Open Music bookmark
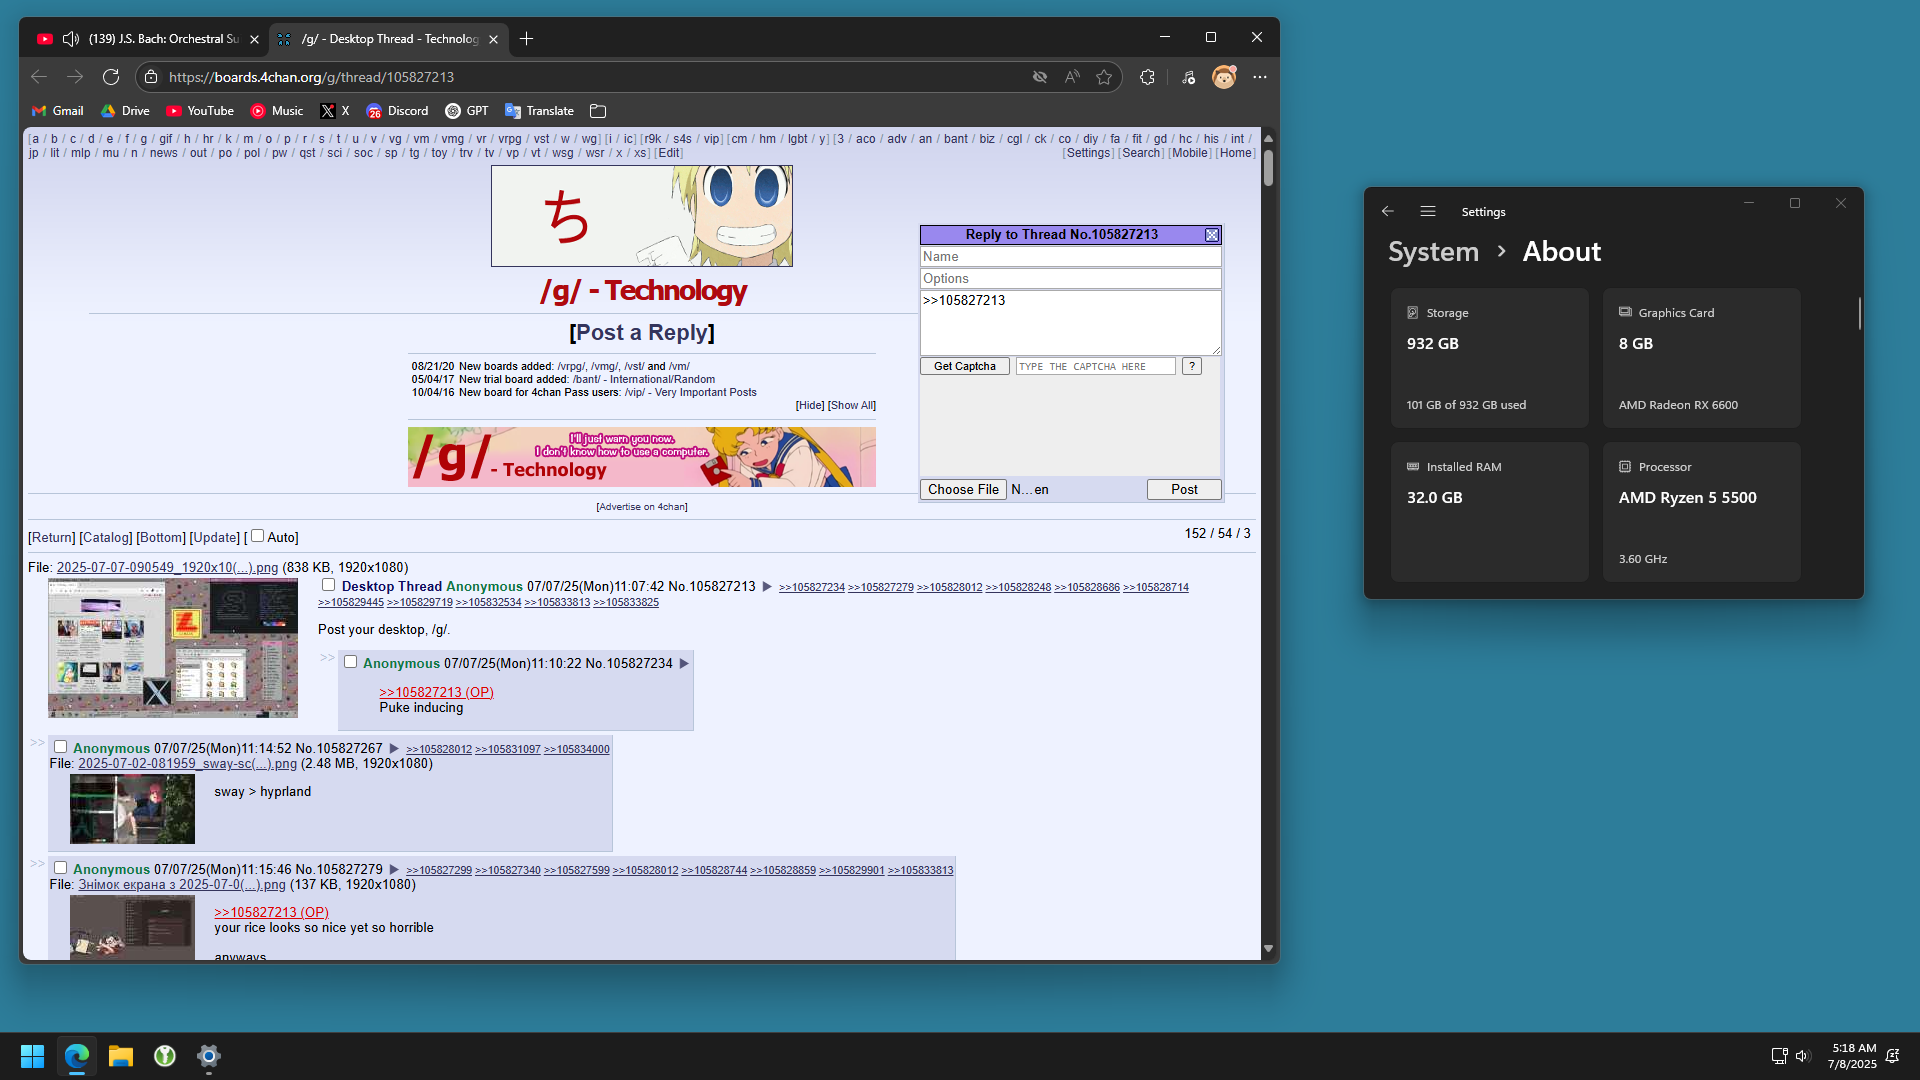 [277, 111]
